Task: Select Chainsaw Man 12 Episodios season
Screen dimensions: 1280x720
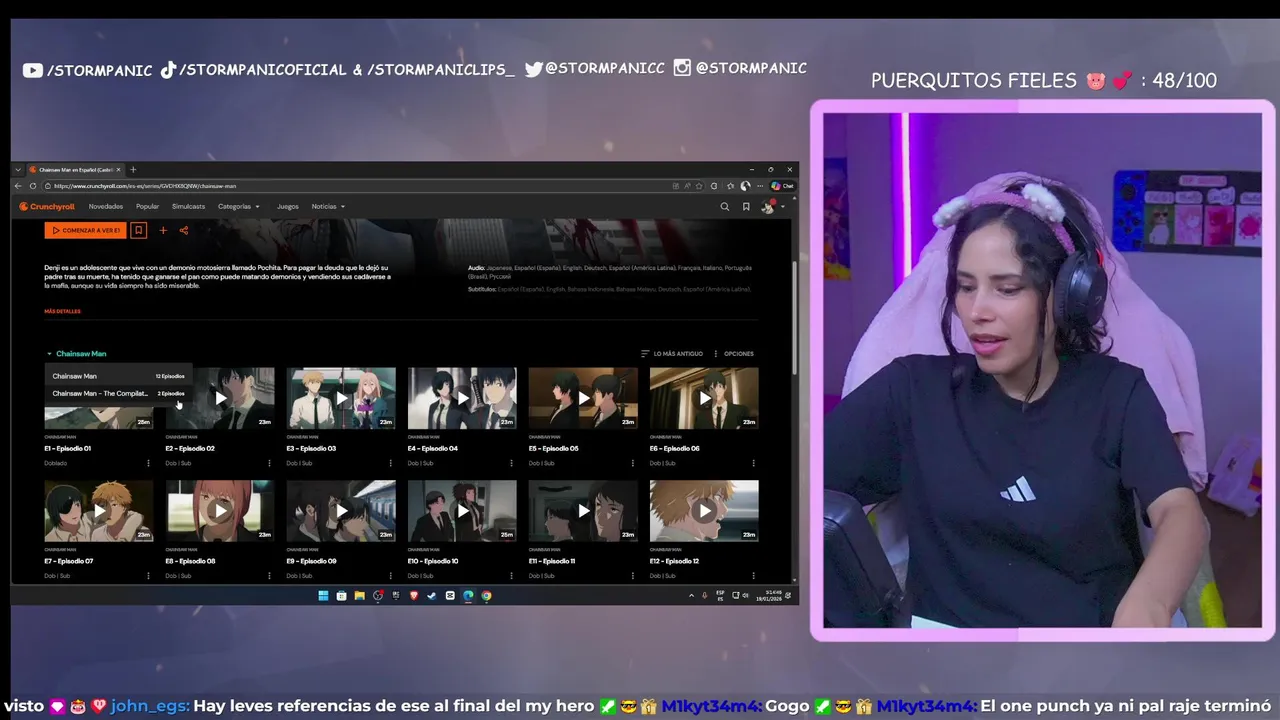Action: [x=118, y=376]
